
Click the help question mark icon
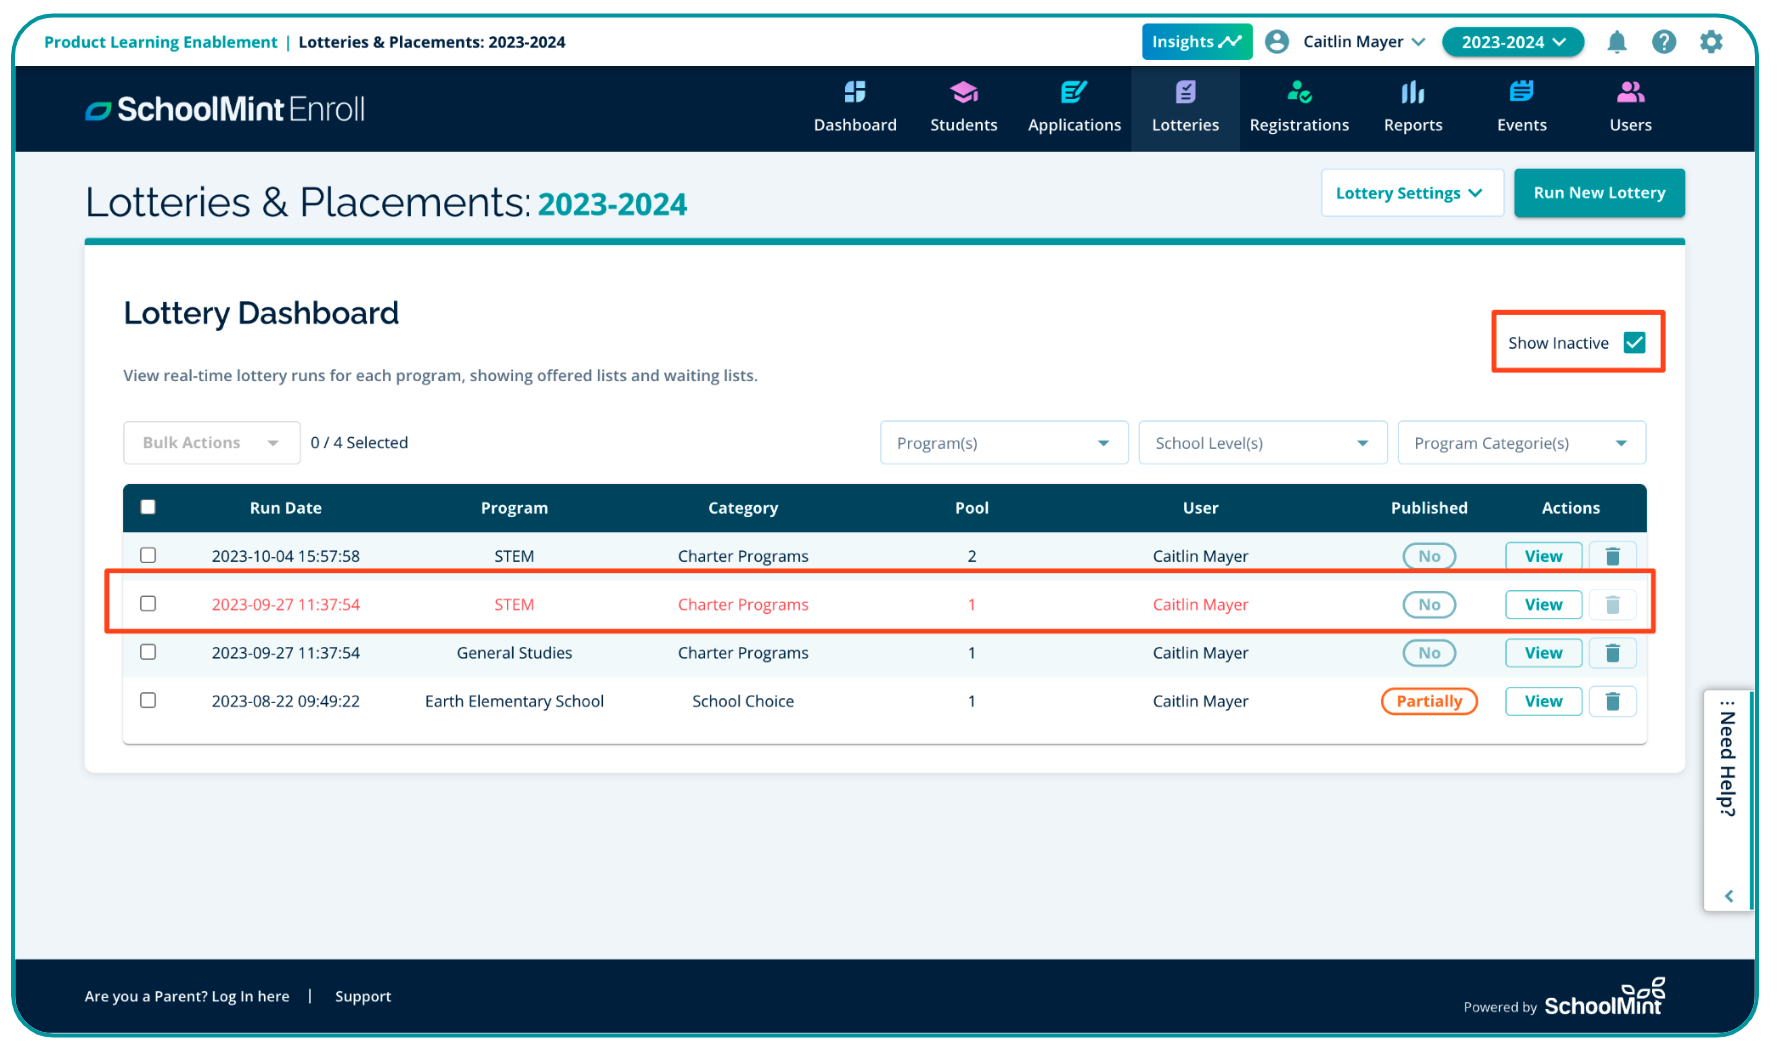click(x=1663, y=42)
